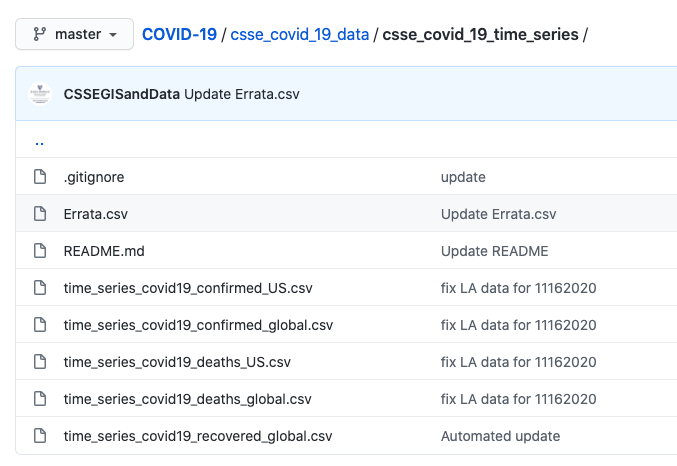Viewport: 677px width, 466px height.
Task: Click file icon beside time_series_covid19_deaths_US.csv
Action: (40, 361)
